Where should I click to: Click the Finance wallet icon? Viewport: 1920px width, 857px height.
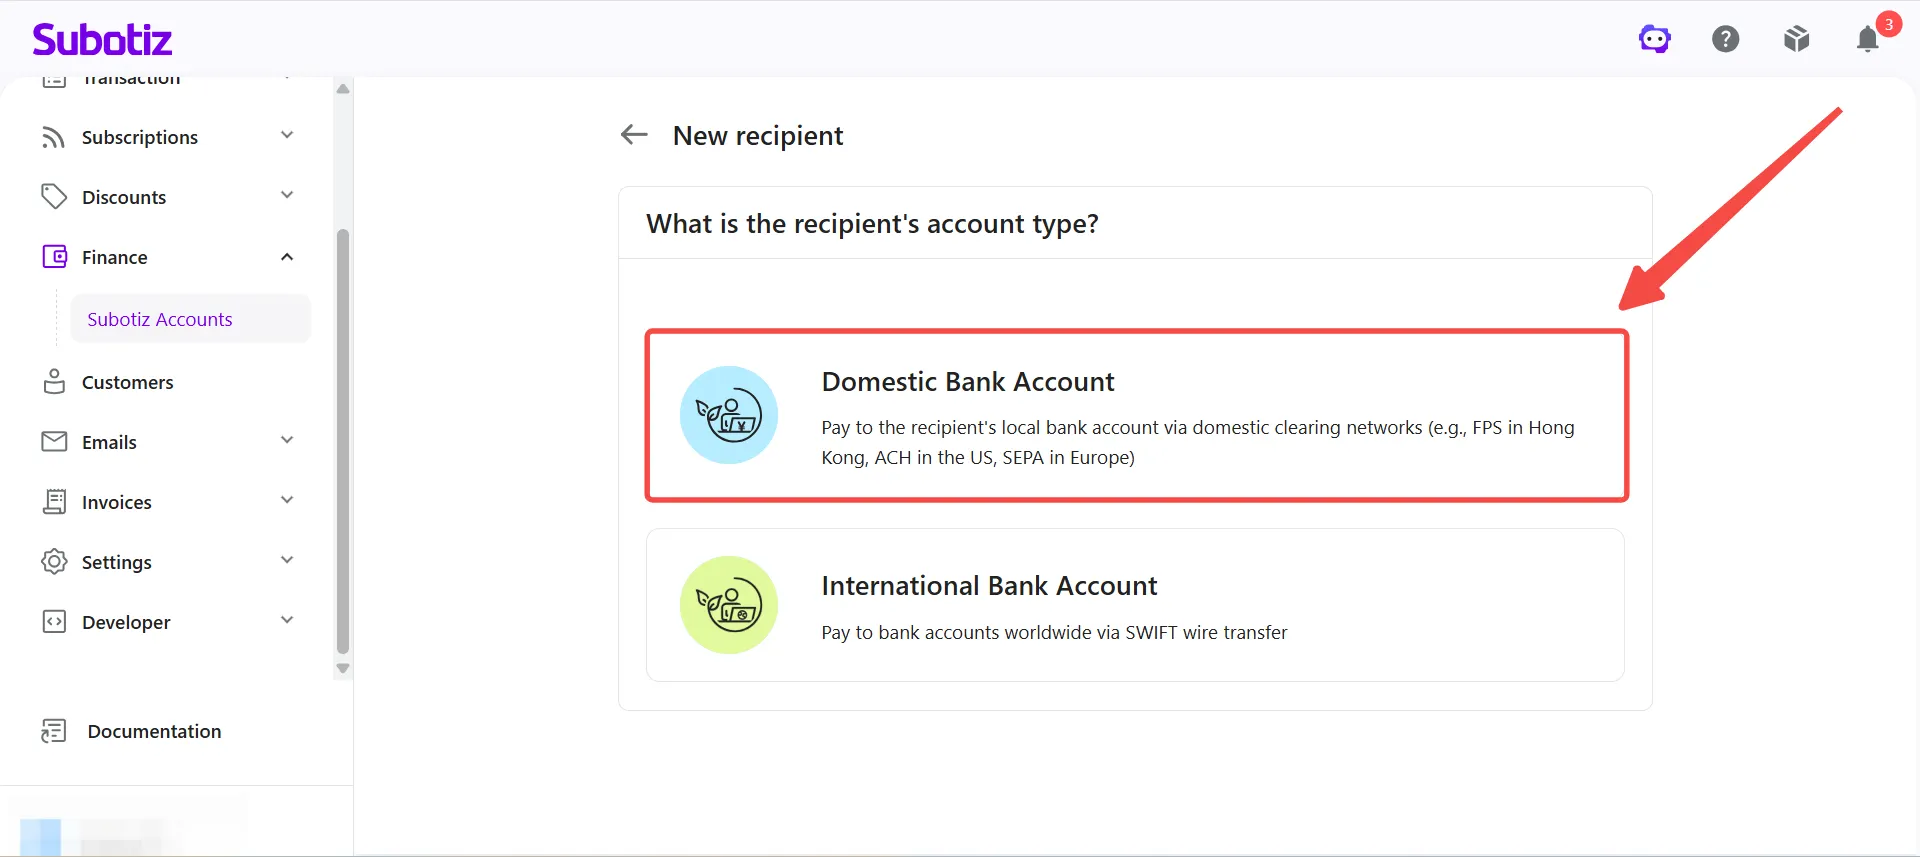pyautogui.click(x=55, y=257)
